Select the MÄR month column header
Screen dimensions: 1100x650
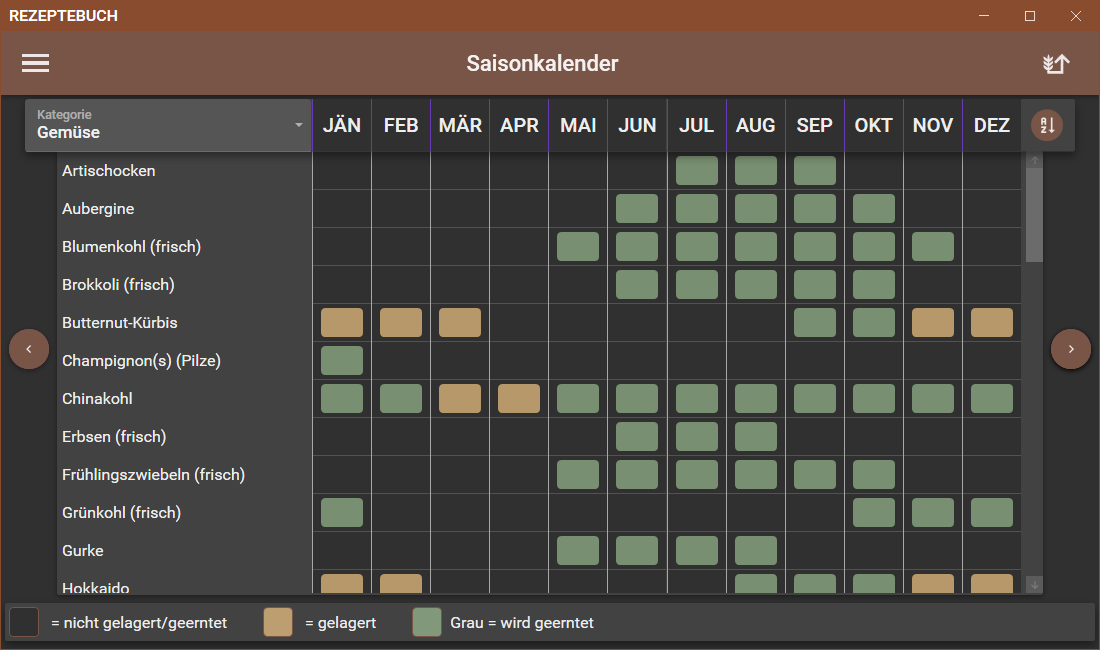[x=460, y=126]
